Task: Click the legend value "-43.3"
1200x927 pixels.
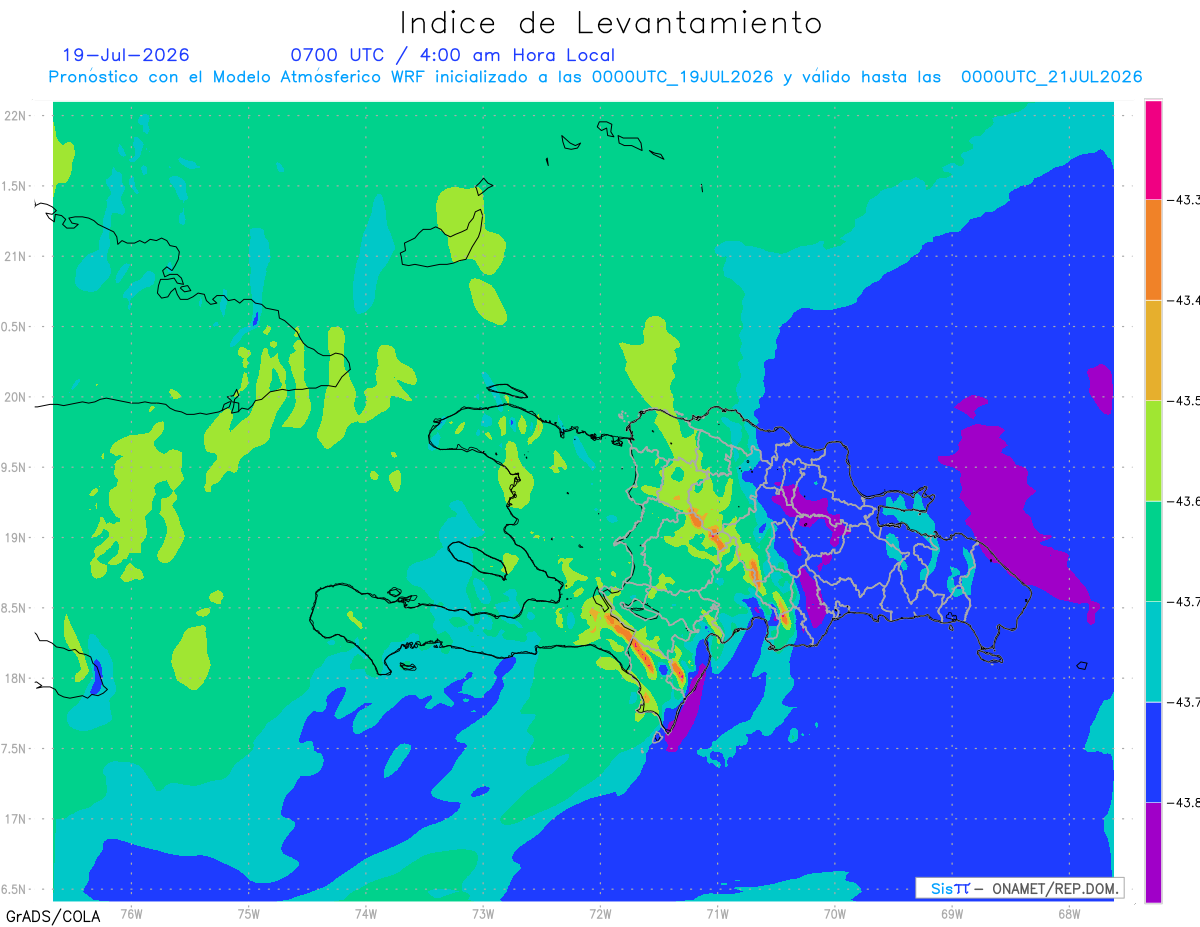Action: click(1185, 200)
